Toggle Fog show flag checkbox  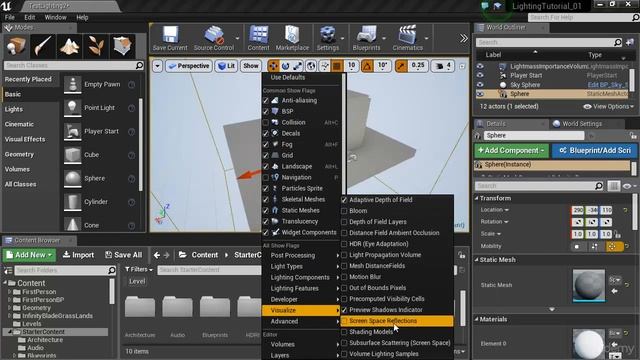pos(266,144)
